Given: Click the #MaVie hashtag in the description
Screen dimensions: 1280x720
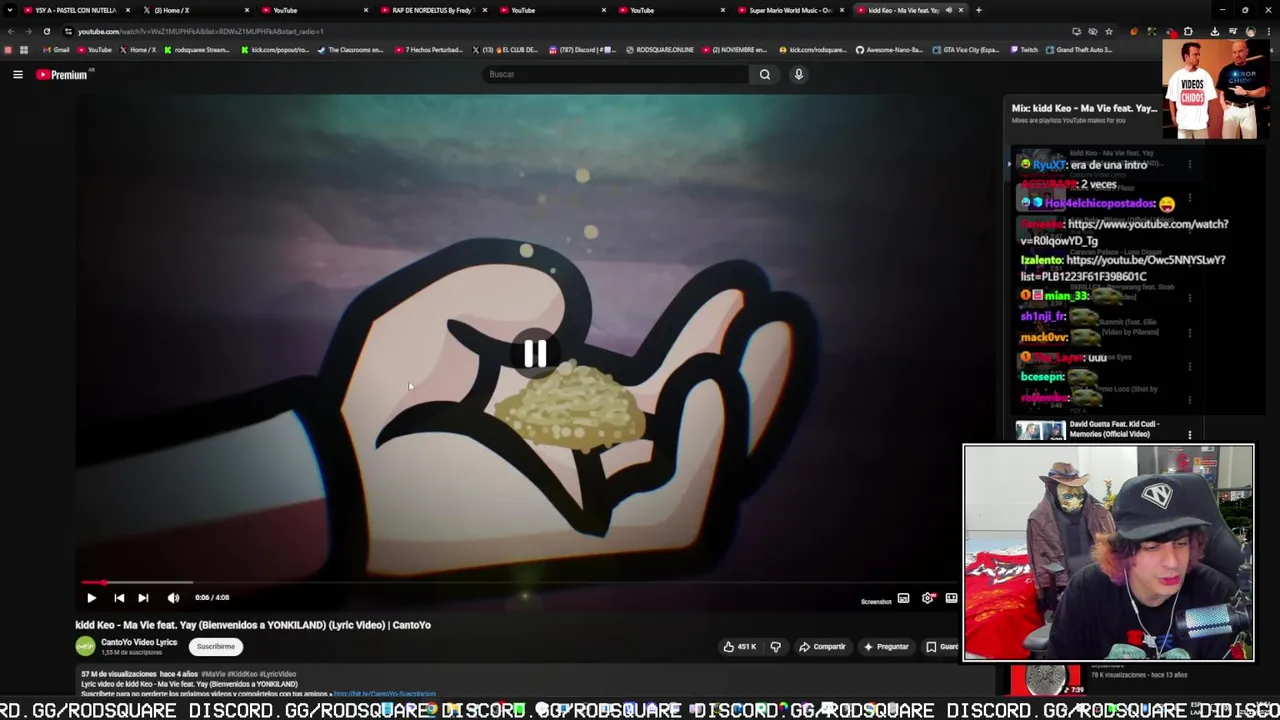Looking at the screenshot, I should [213, 675].
